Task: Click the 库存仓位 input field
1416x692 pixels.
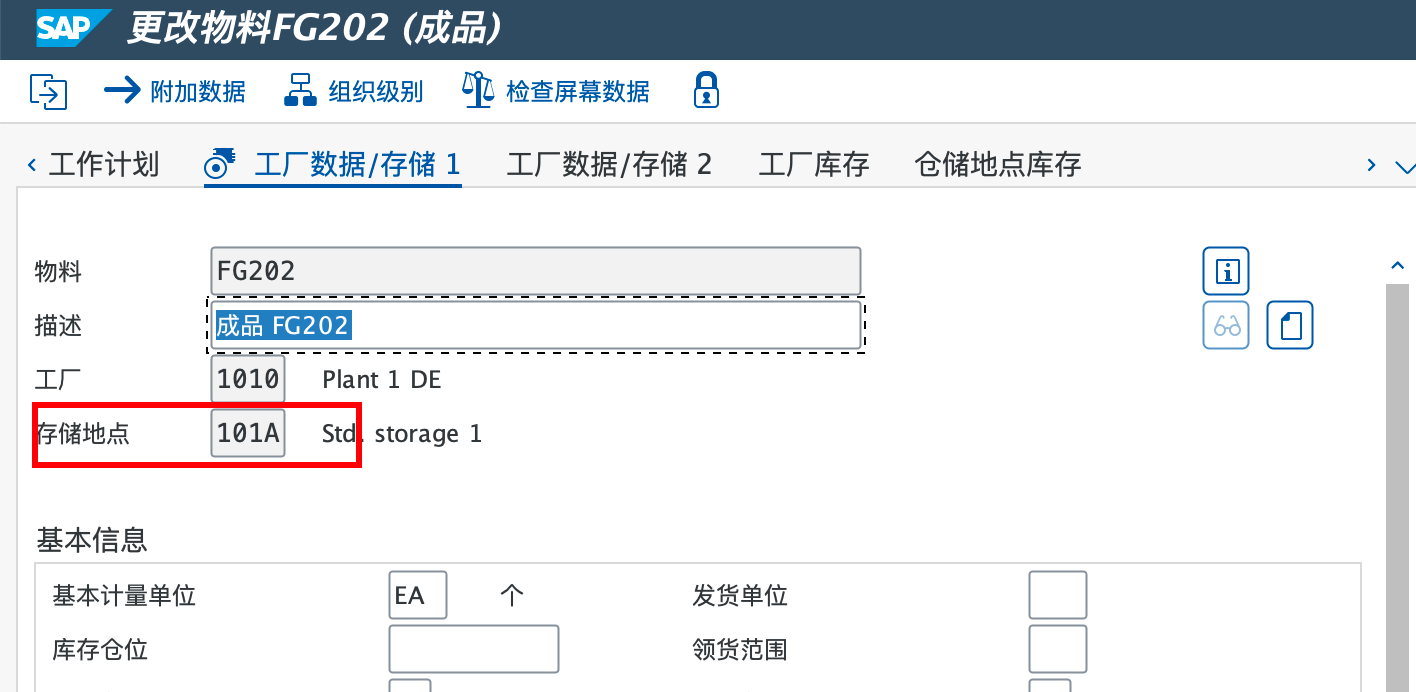Action: point(473,649)
